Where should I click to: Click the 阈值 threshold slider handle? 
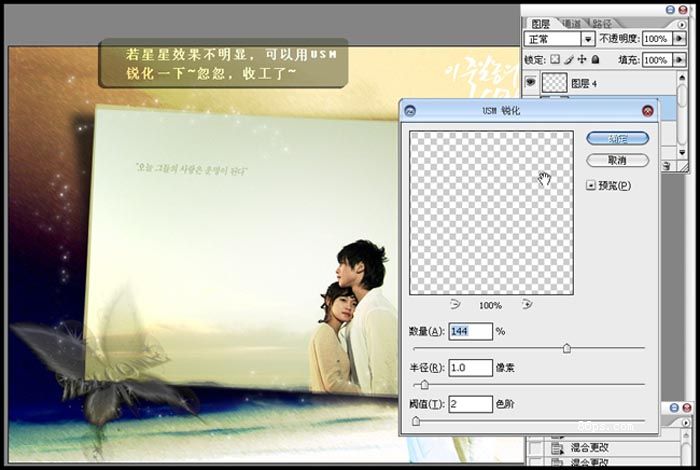[x=416, y=420]
